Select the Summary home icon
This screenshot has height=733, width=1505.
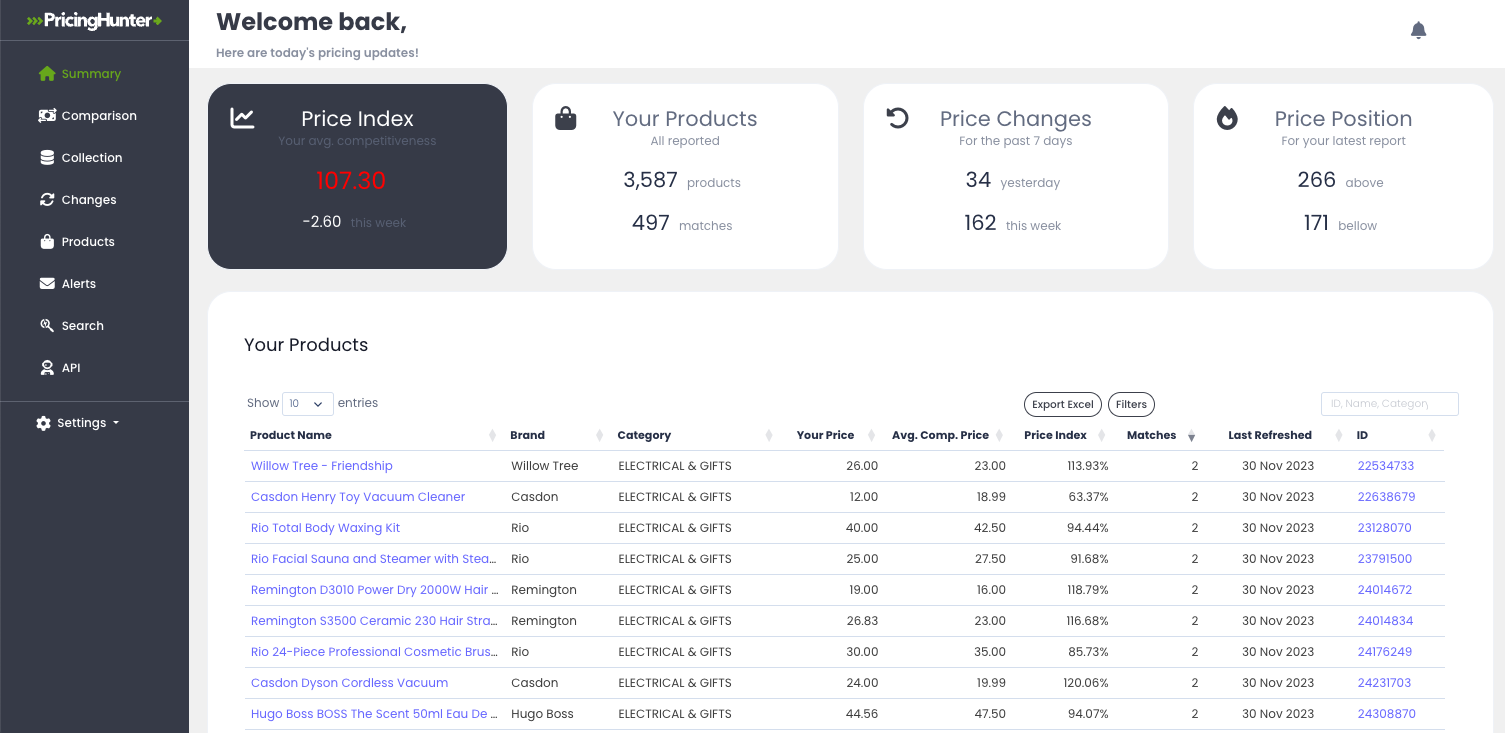[46, 73]
